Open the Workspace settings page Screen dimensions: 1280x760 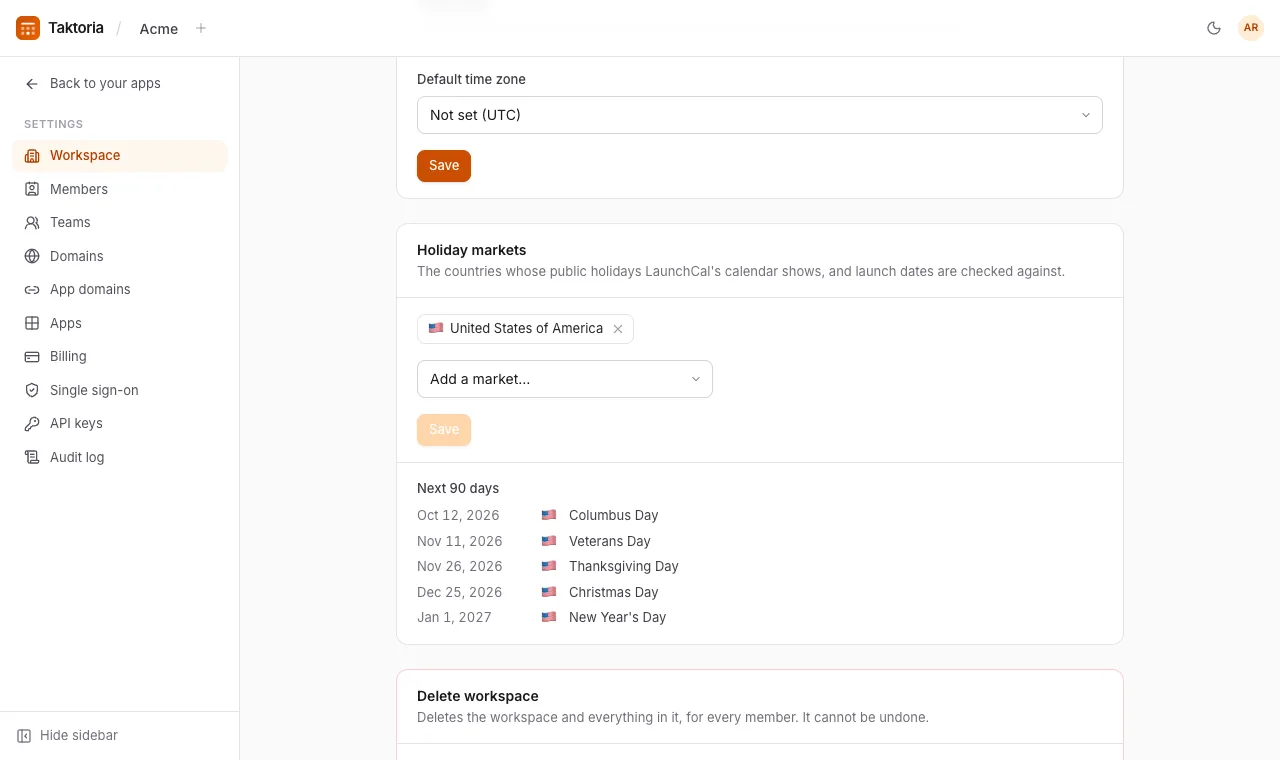point(120,156)
